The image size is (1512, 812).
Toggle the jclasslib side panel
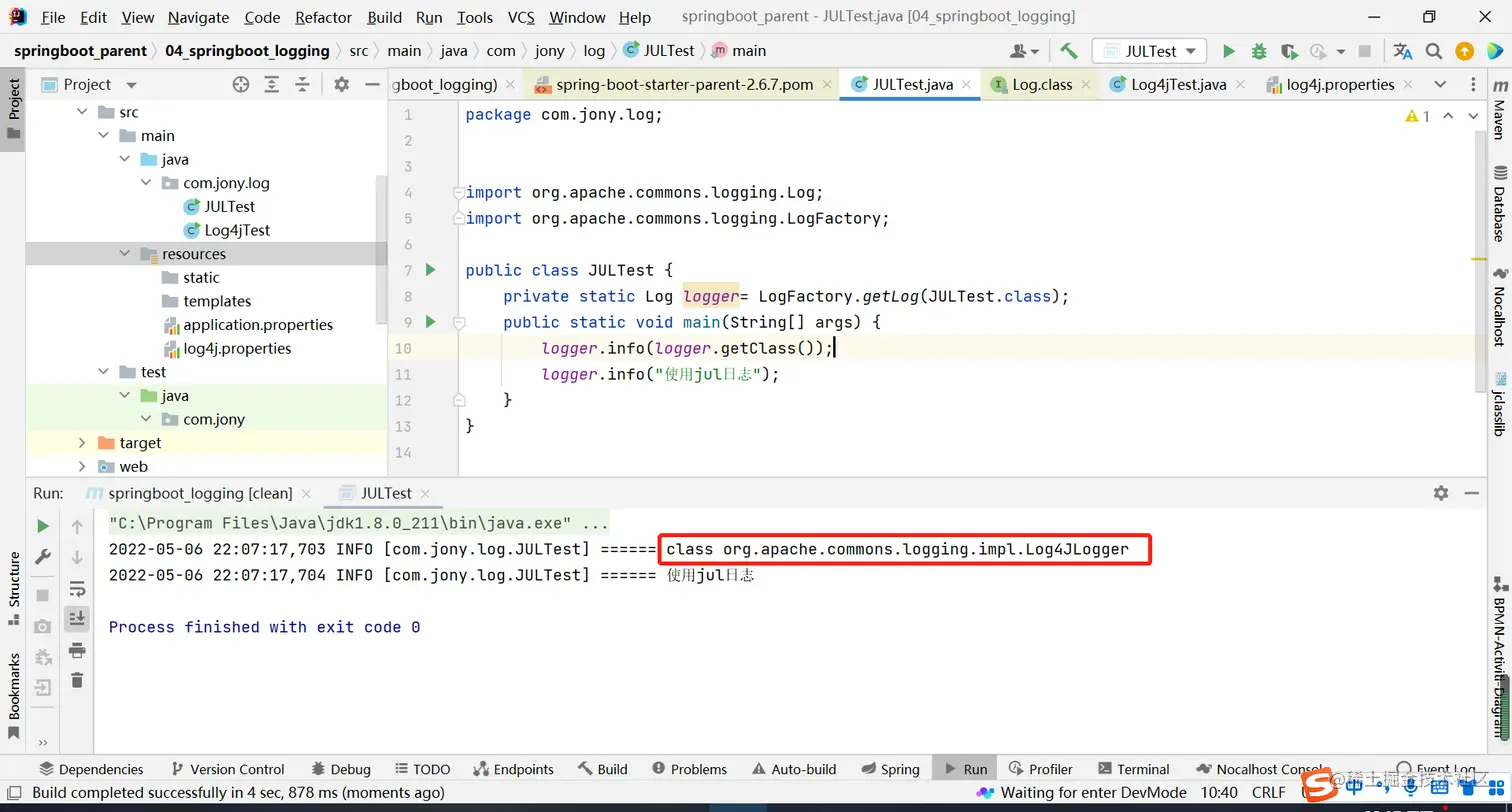(x=1499, y=405)
